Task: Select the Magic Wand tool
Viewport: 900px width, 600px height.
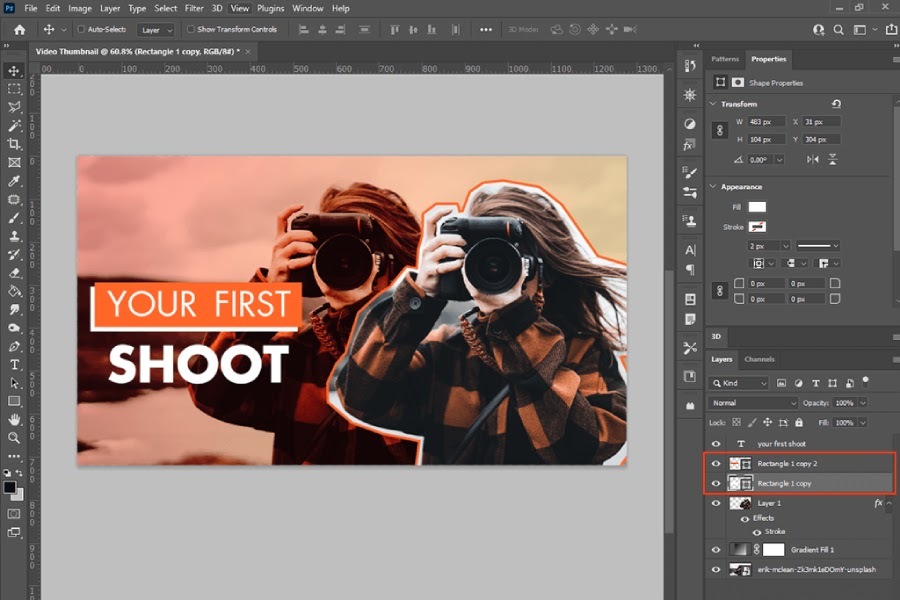Action: pyautogui.click(x=14, y=126)
